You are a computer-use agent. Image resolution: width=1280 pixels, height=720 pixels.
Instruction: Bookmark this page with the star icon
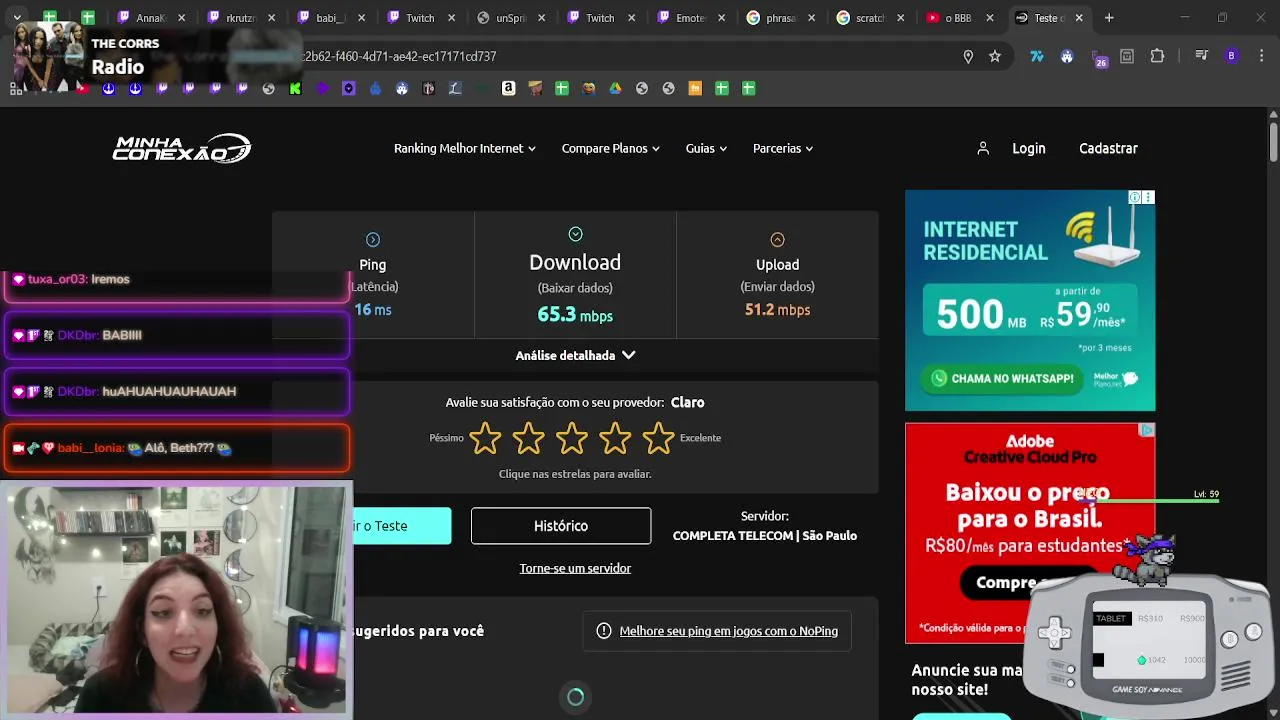click(995, 56)
